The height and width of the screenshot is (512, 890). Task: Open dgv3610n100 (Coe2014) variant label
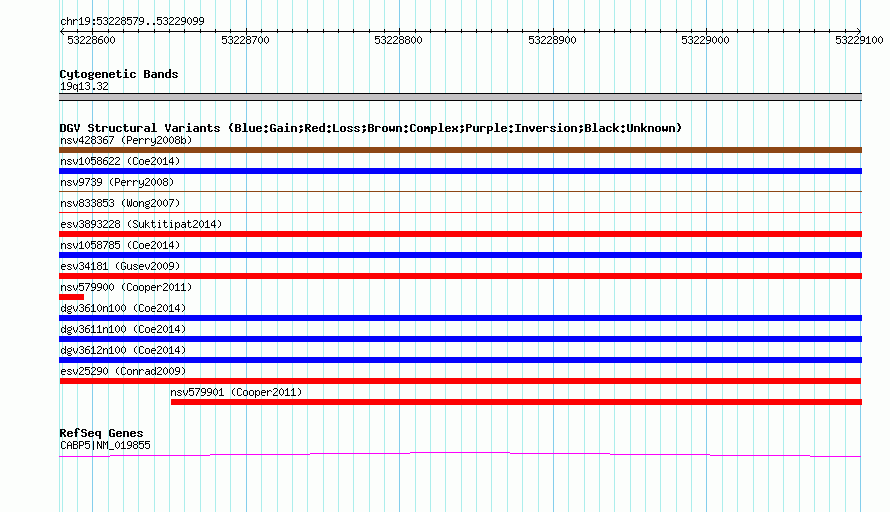click(x=123, y=308)
